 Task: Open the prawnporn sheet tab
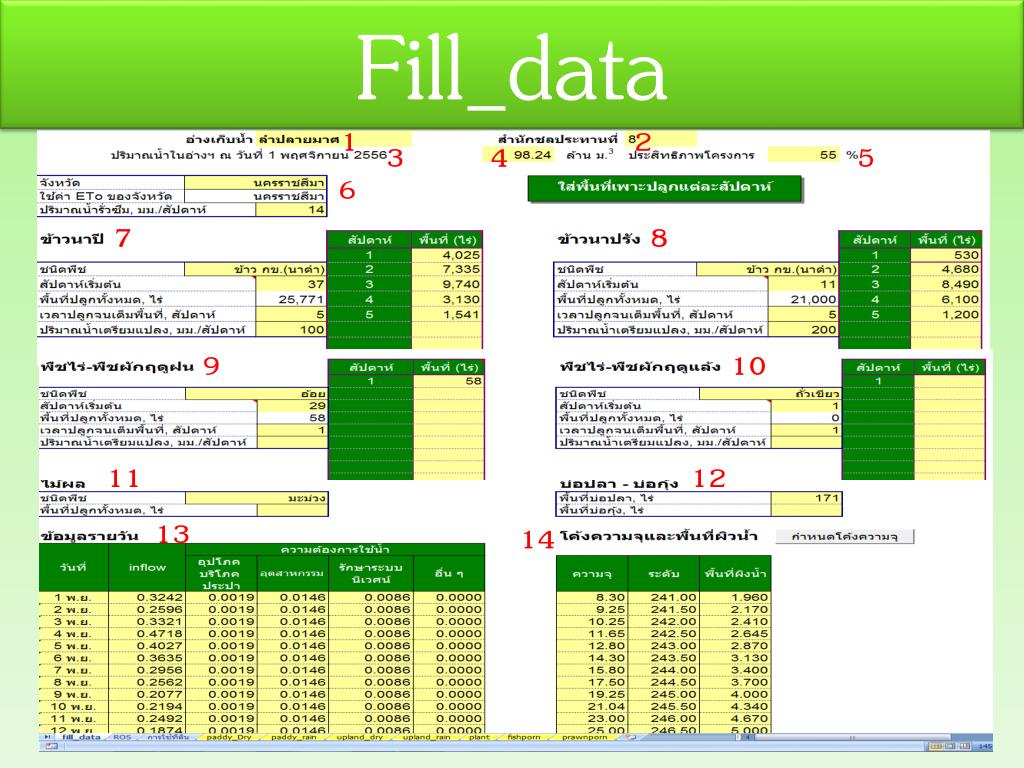[x=584, y=737]
